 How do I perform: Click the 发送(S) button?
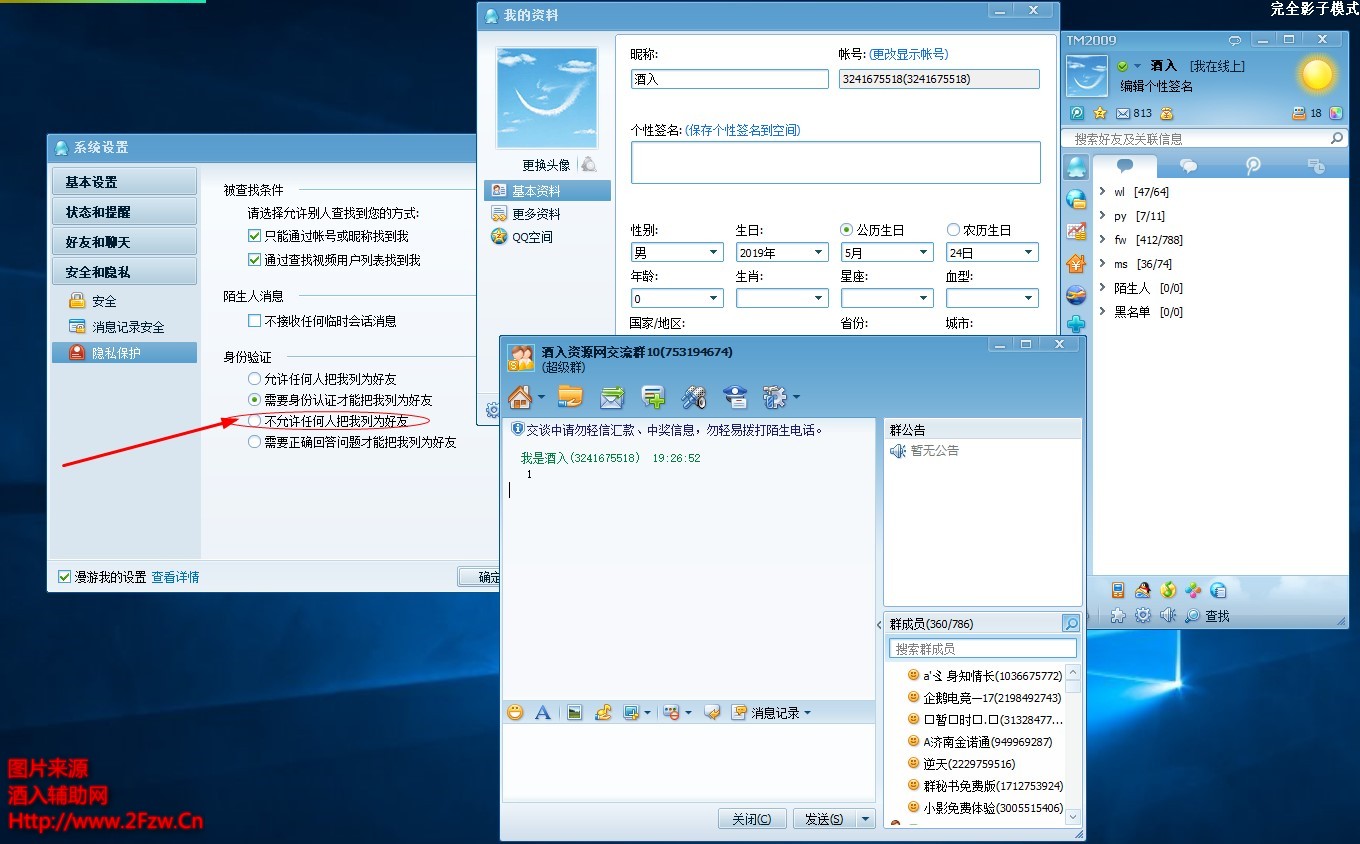click(x=824, y=819)
